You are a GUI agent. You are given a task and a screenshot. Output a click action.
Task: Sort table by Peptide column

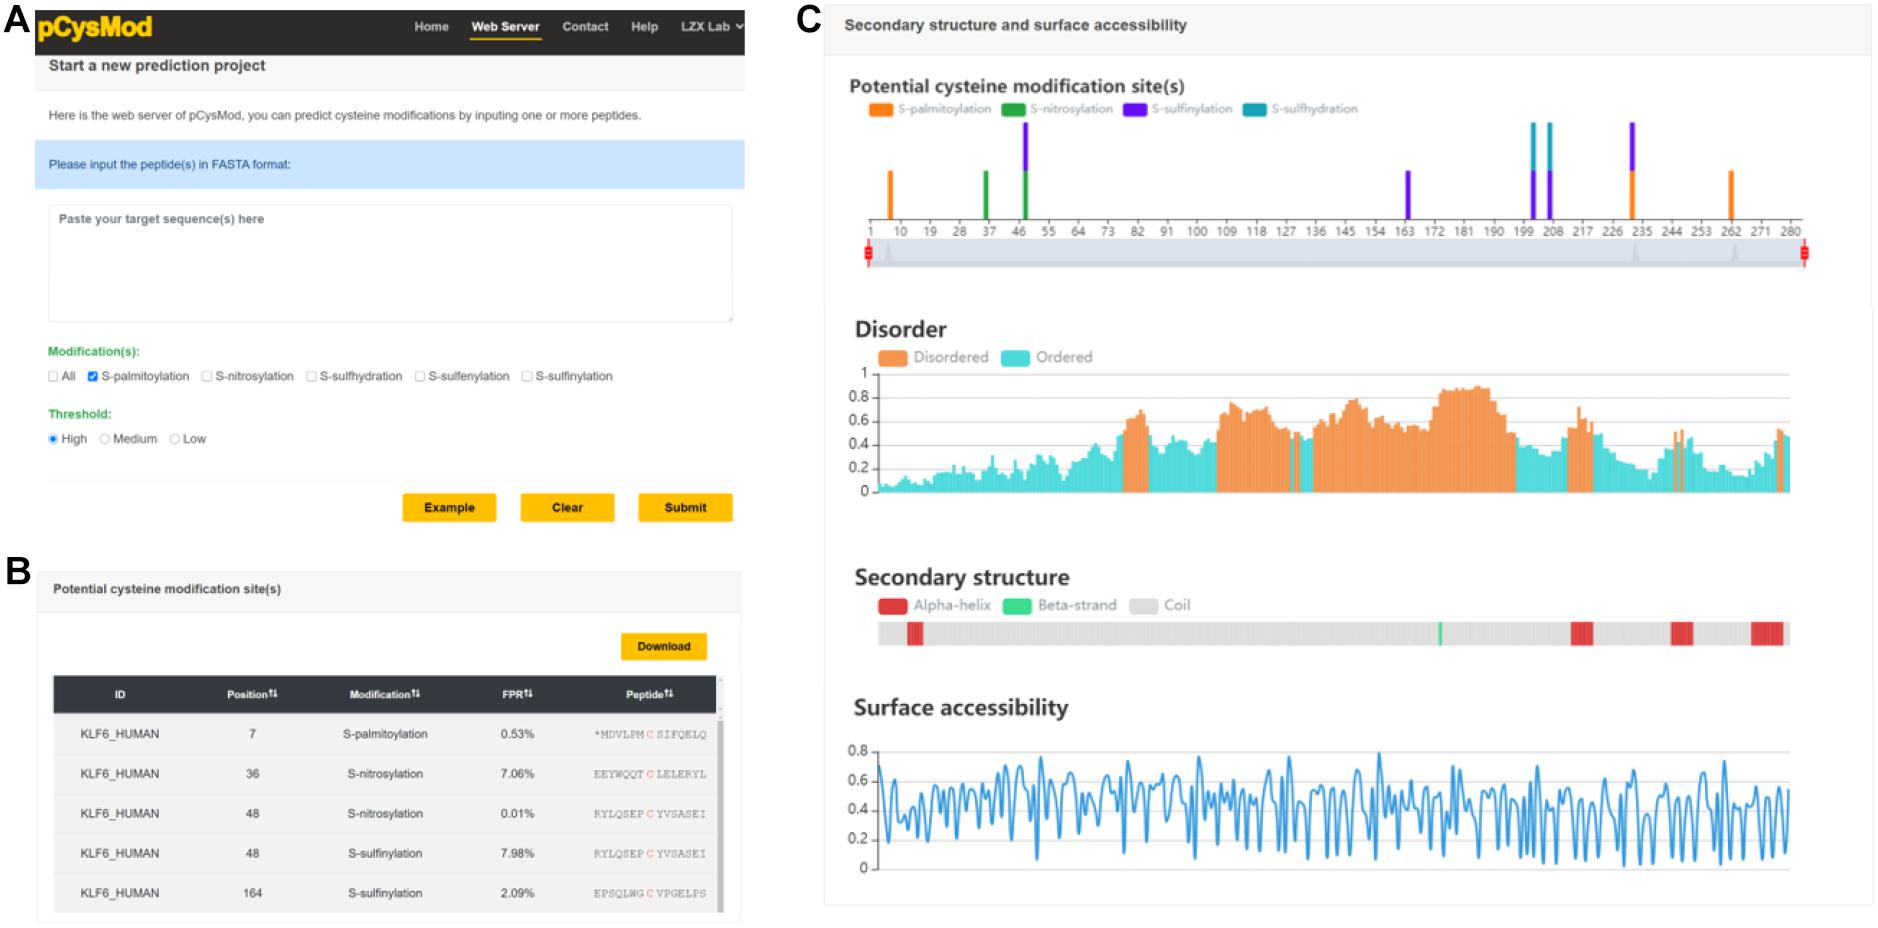(650, 694)
